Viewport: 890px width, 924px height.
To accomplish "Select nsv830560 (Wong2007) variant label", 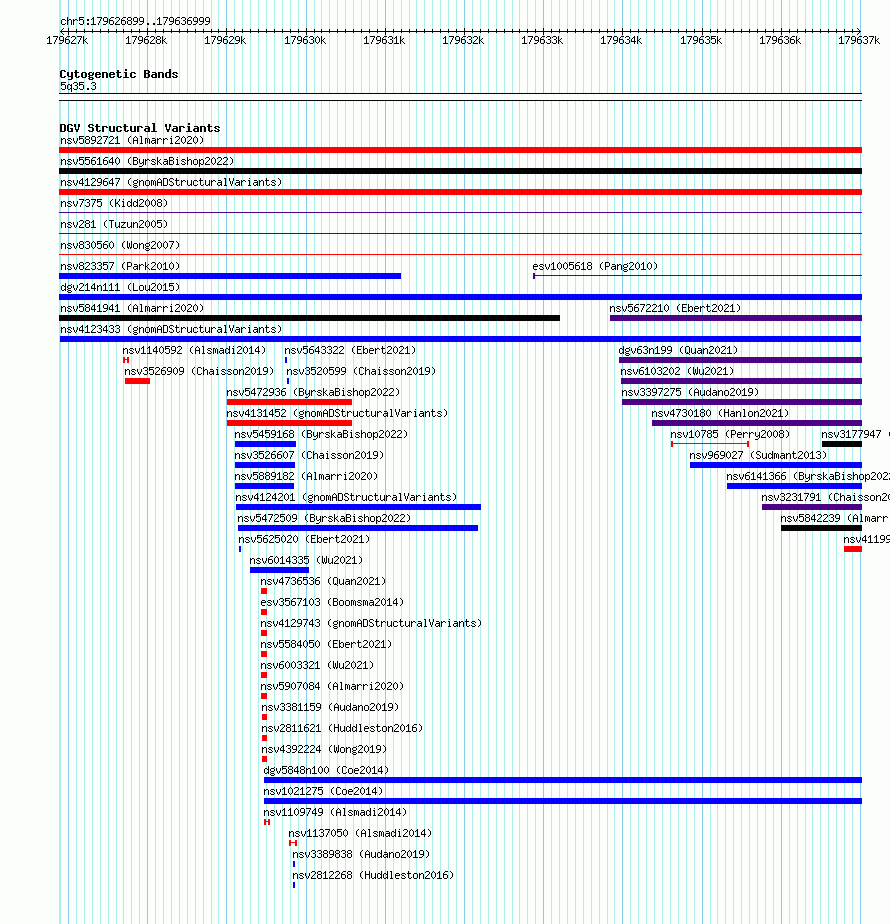I will tap(120, 245).
